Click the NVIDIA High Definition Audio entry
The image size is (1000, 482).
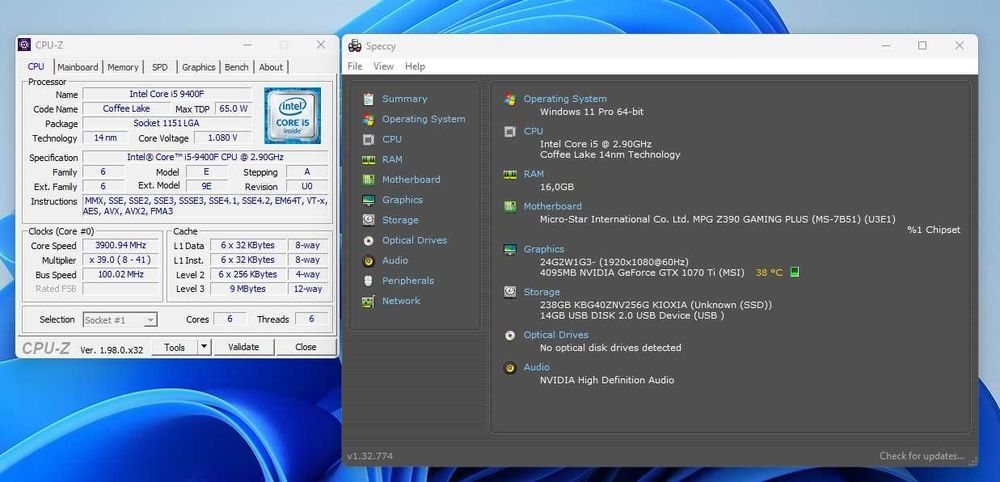[x=607, y=380]
